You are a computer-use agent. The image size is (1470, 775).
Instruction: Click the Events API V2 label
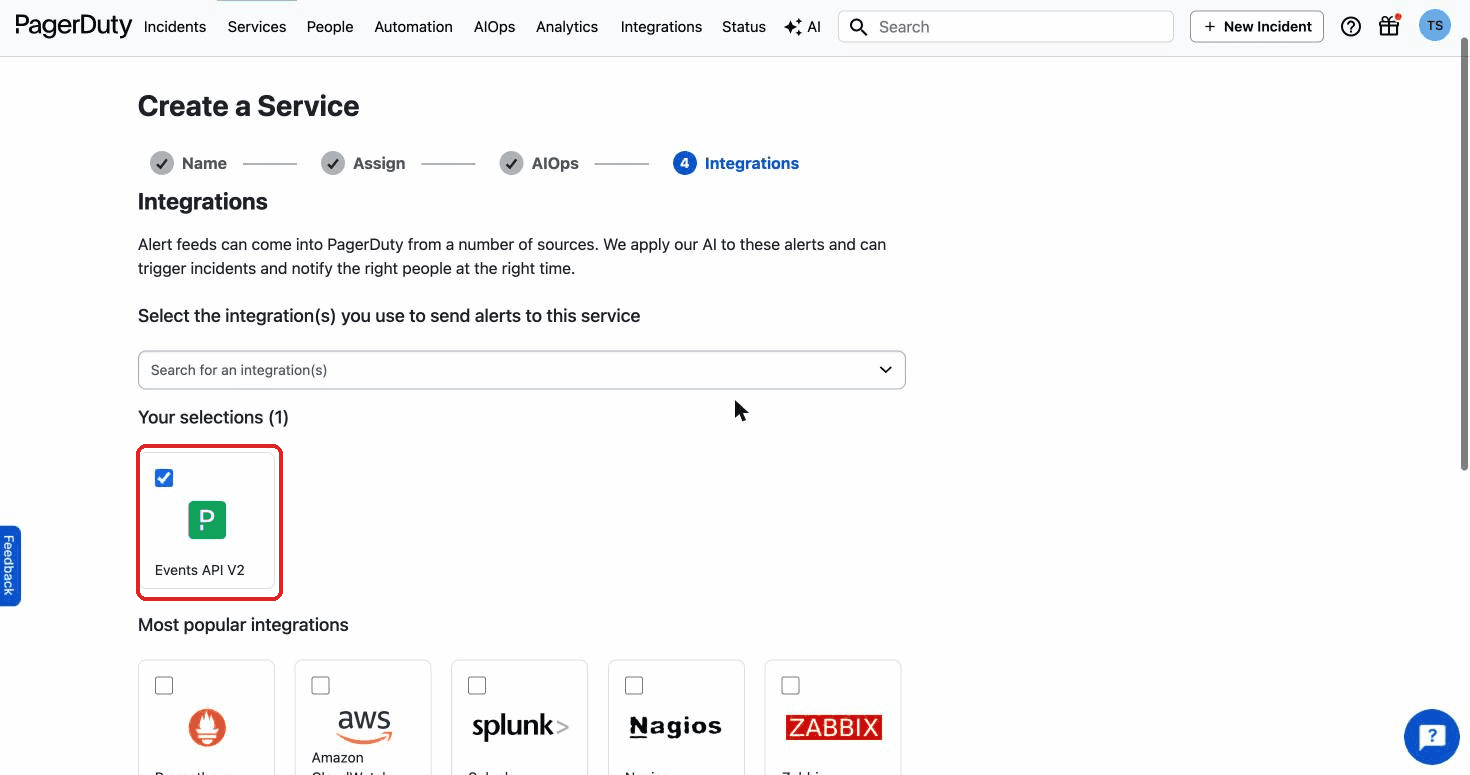200,570
